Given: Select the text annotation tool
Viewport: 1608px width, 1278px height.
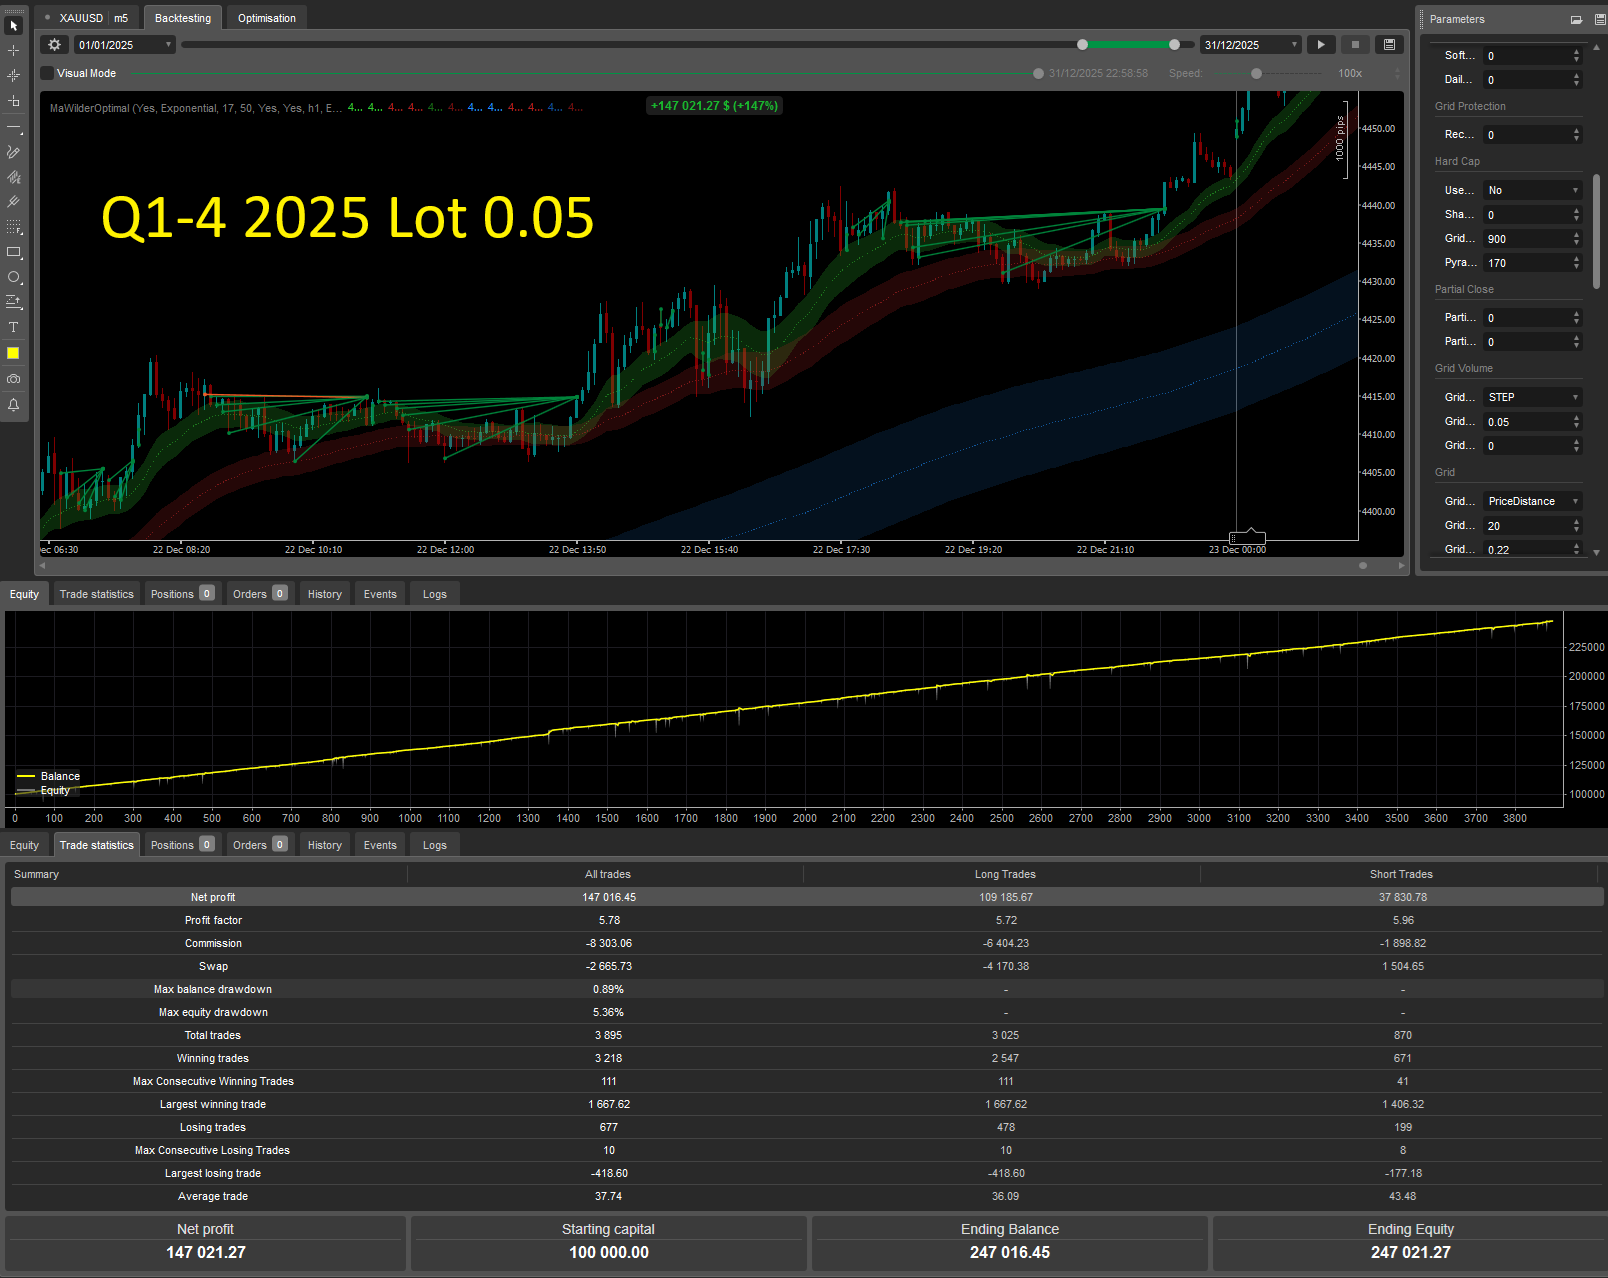Looking at the screenshot, I should coord(13,327).
